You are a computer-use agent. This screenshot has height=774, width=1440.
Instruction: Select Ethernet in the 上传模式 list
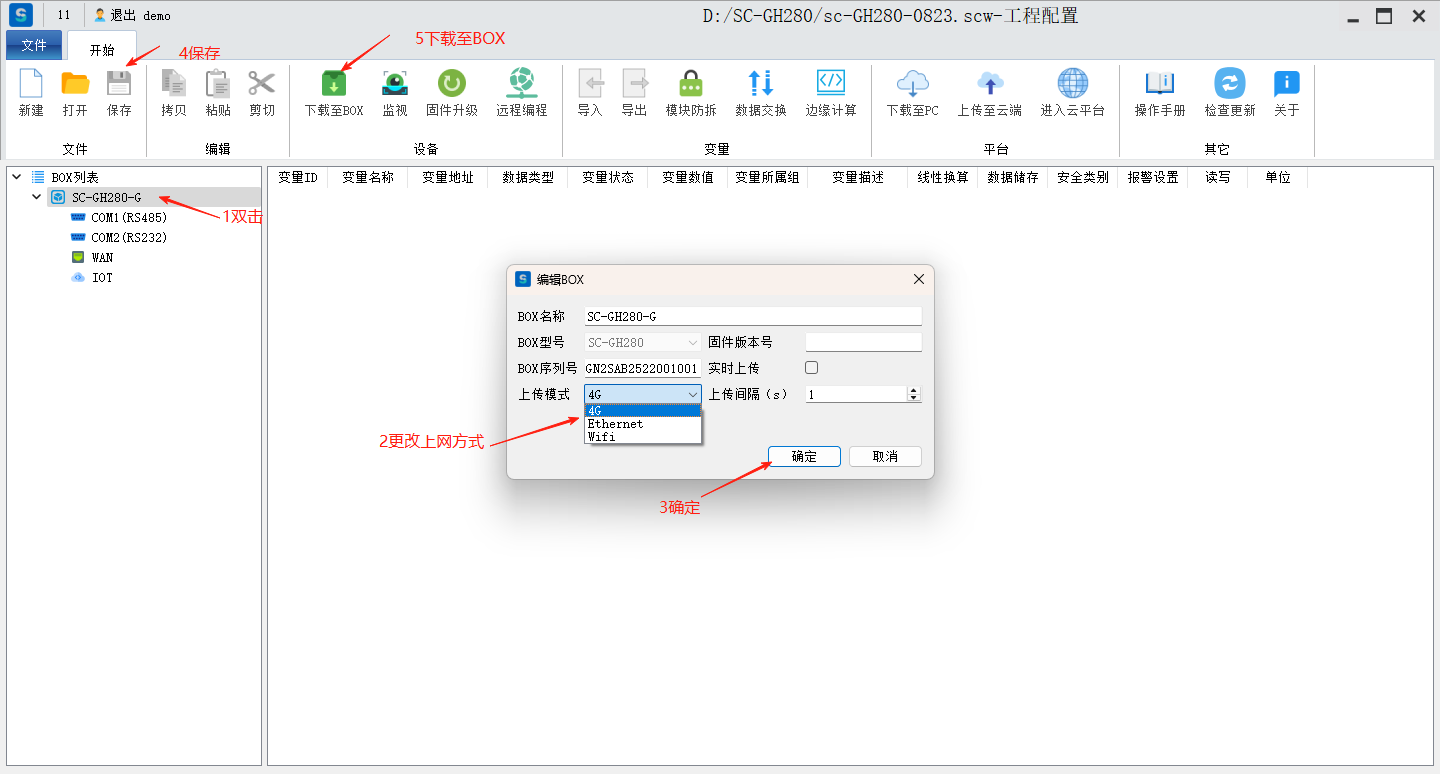click(616, 424)
